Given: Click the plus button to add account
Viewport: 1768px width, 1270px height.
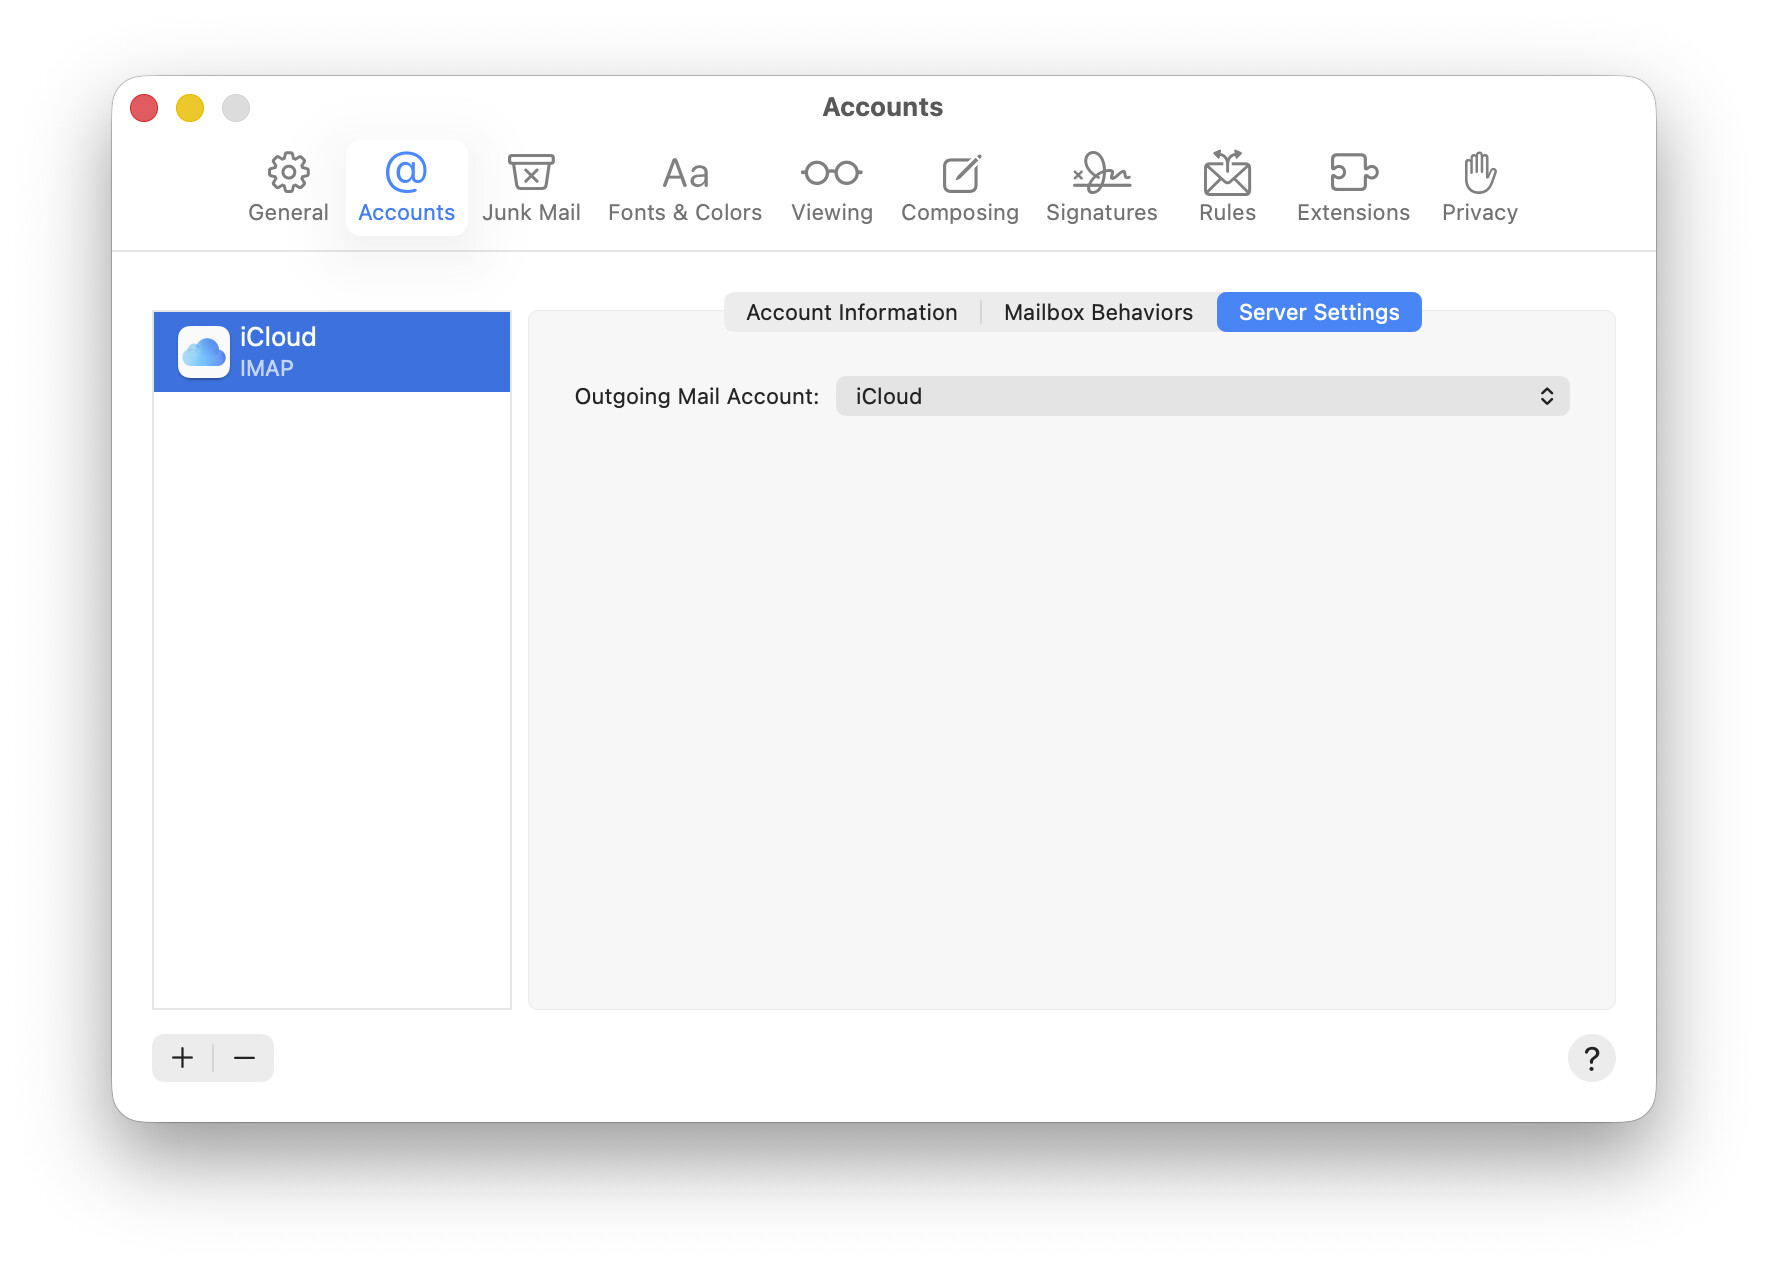Looking at the screenshot, I should tap(183, 1058).
